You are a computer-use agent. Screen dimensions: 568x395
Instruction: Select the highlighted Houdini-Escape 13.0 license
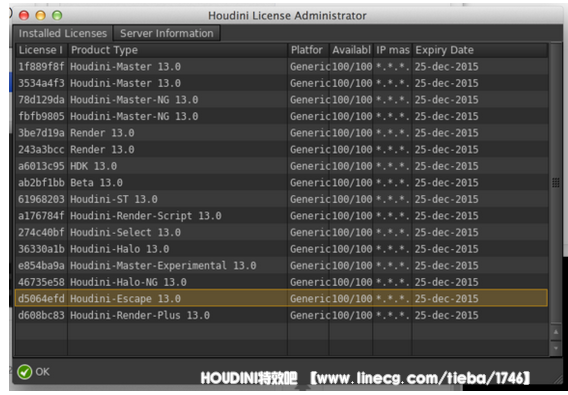point(281,299)
